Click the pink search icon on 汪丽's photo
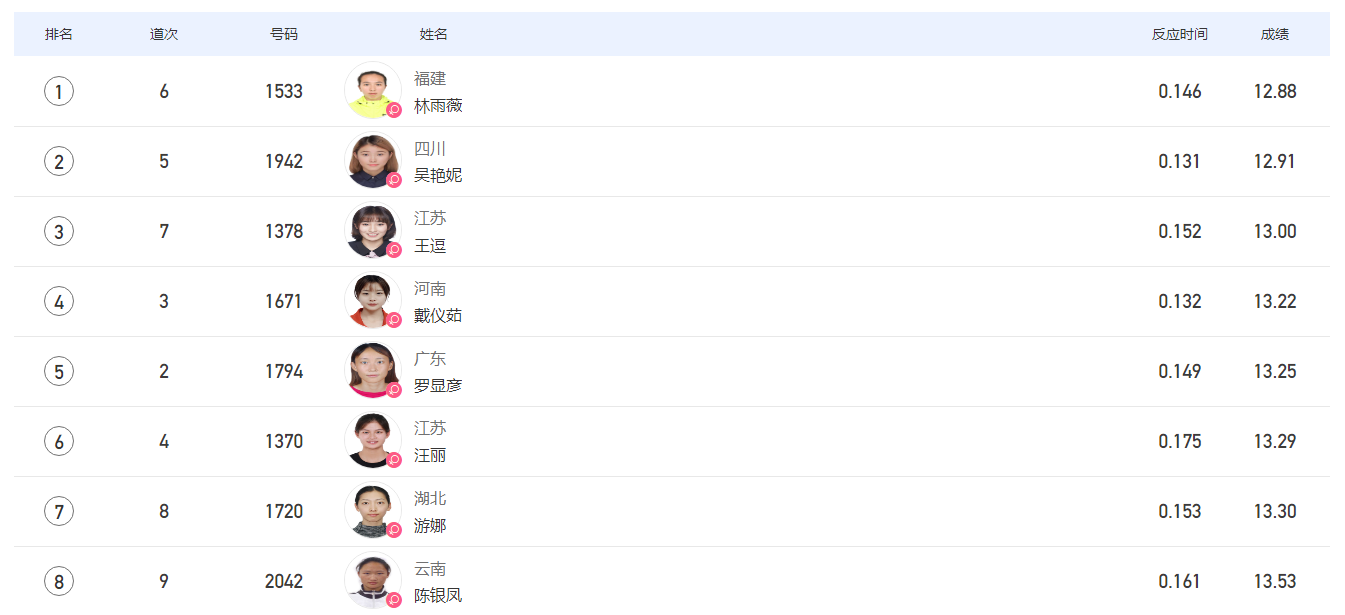The height and width of the screenshot is (615, 1345). pos(394,460)
